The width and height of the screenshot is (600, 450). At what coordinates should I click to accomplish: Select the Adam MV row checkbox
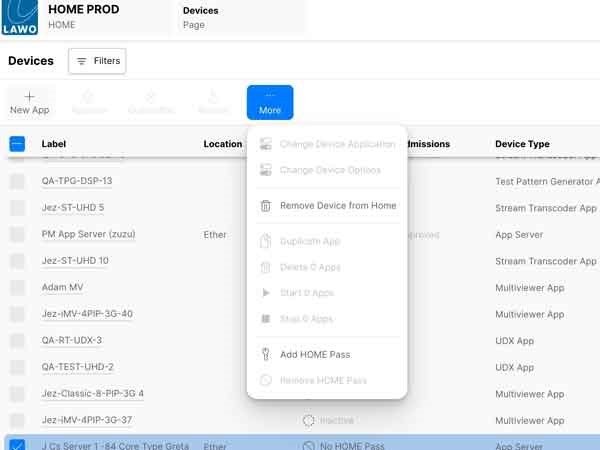point(17,287)
